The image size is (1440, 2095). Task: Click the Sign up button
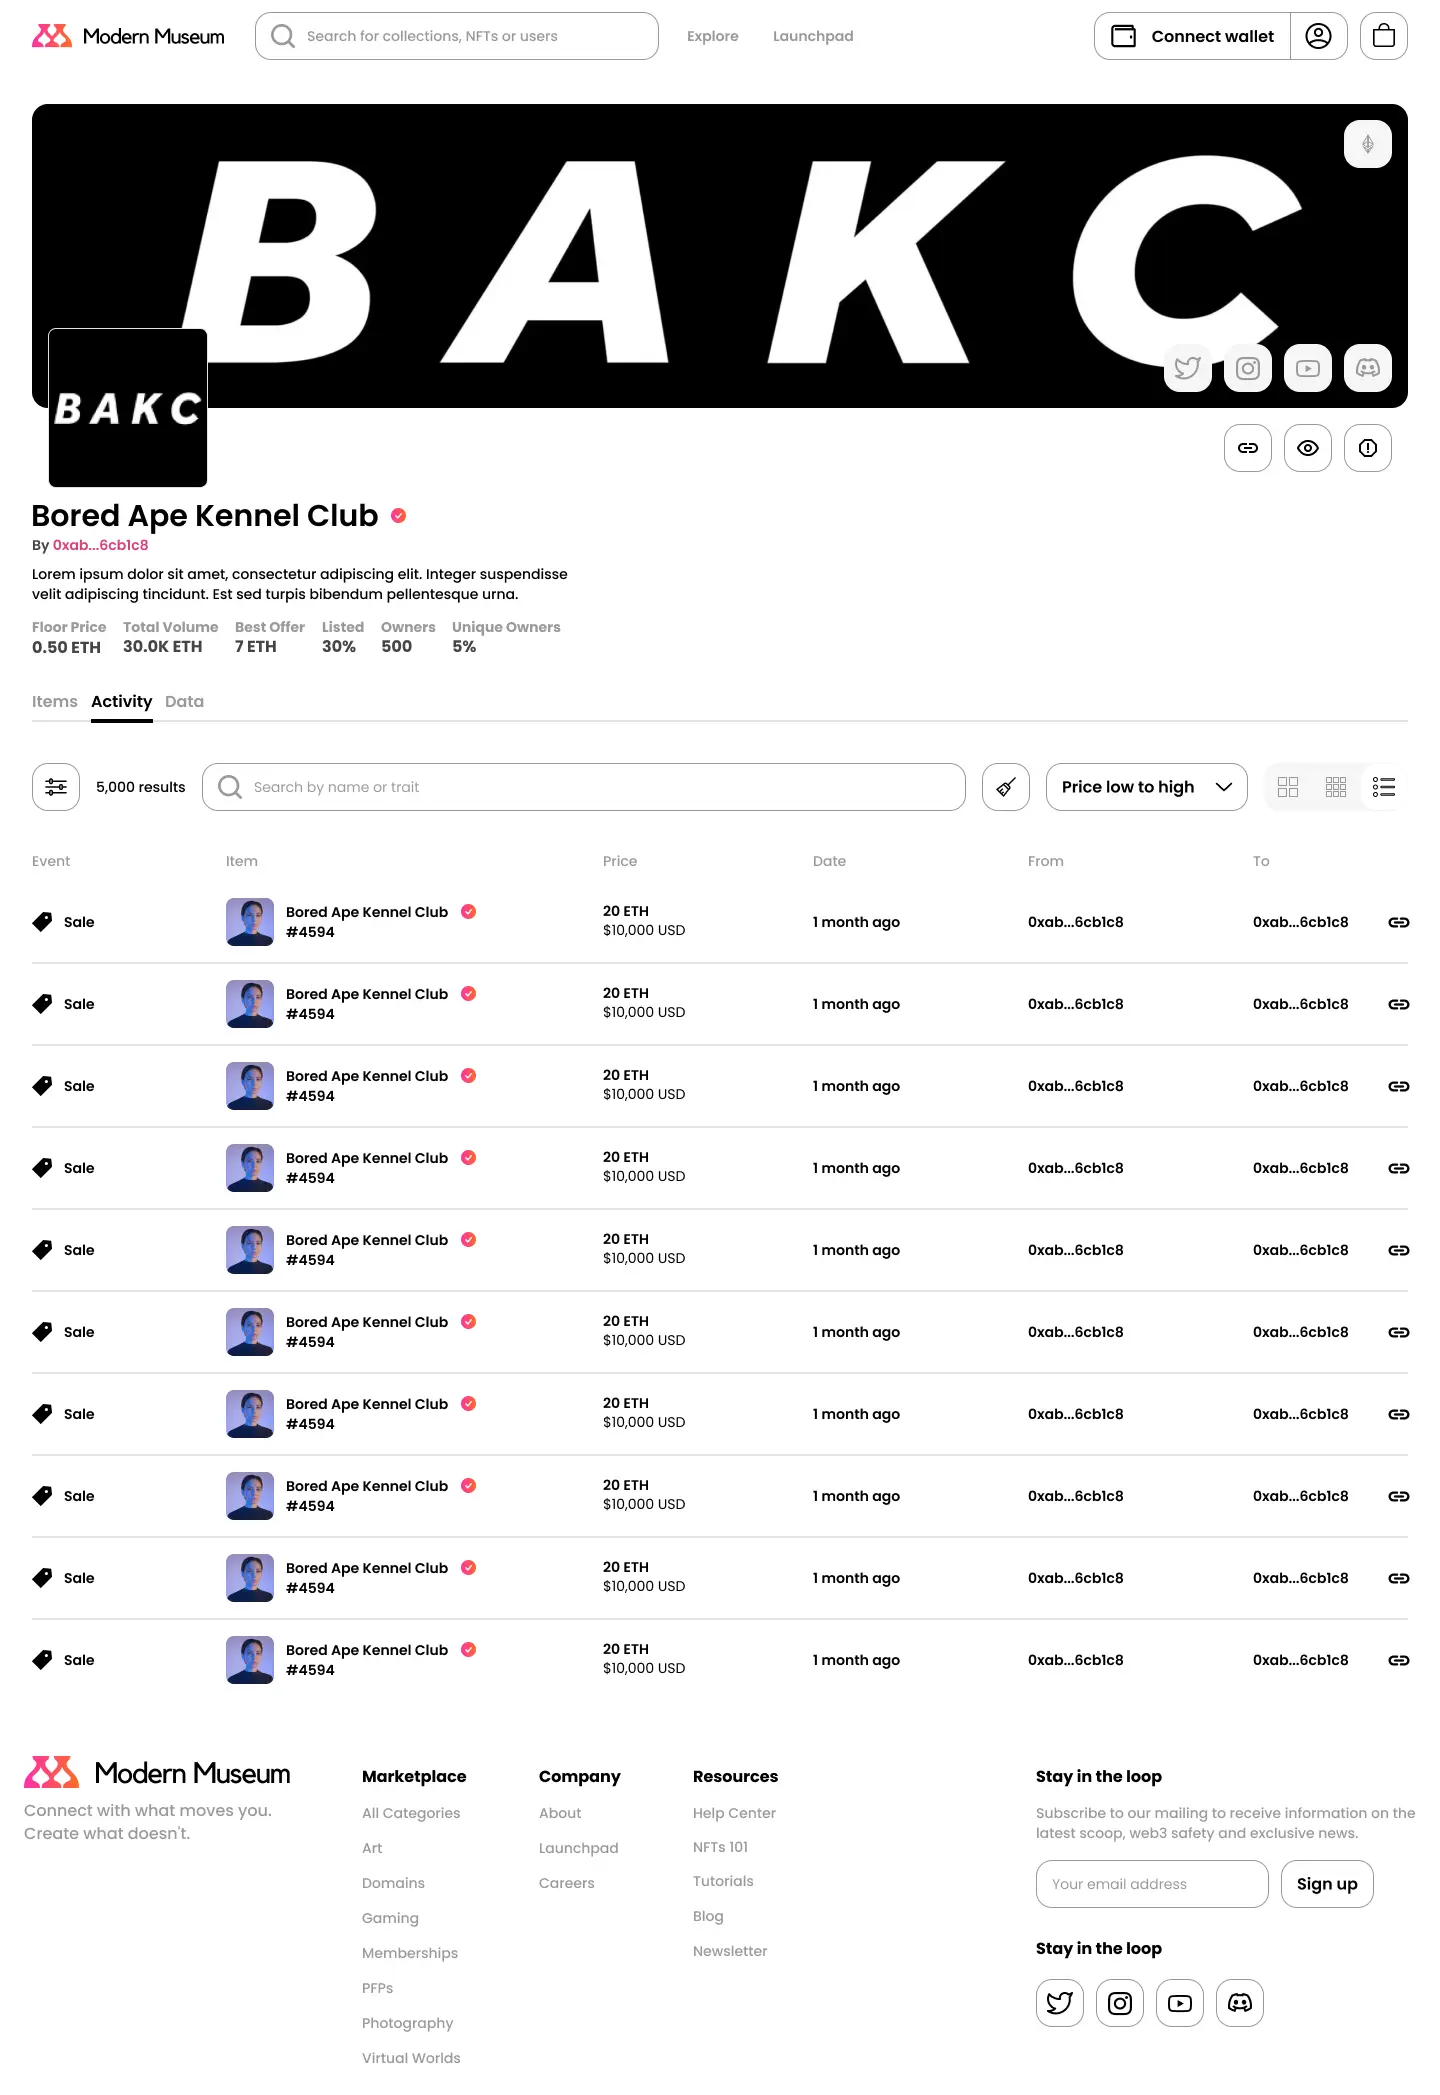point(1327,1884)
